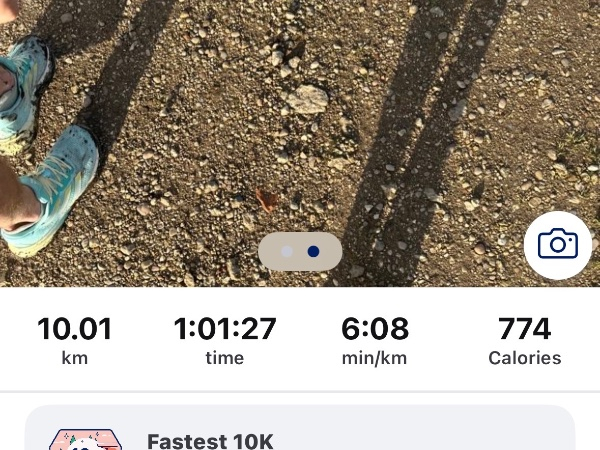Screen dimensions: 600x450
Task: Click the Fastest 10K title text
Action: pos(210,442)
